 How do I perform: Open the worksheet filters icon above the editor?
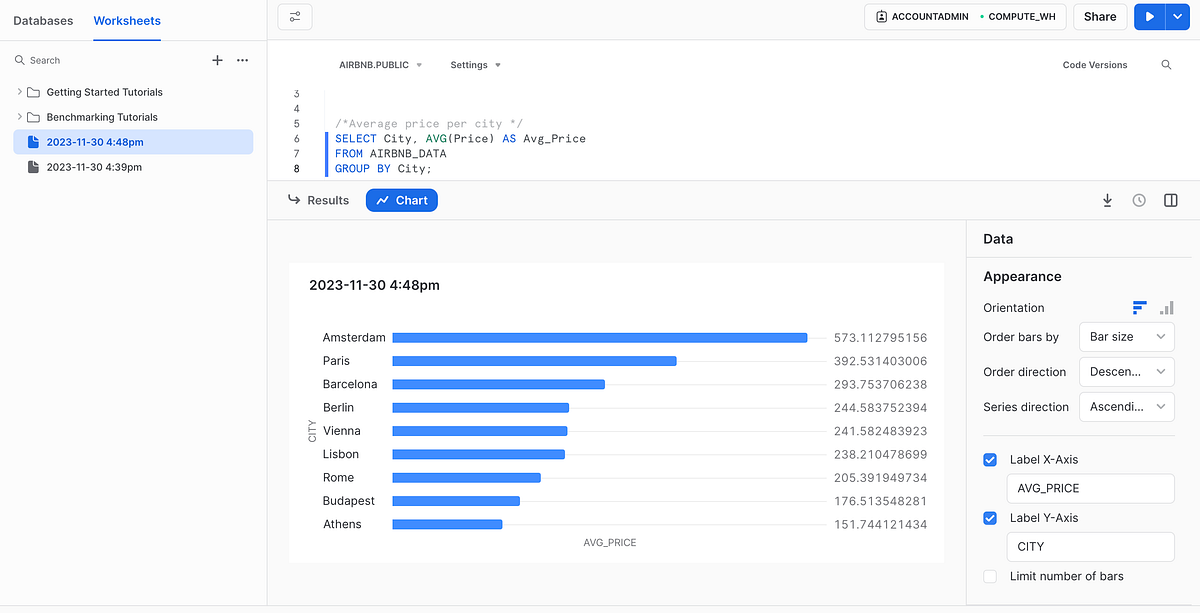[294, 17]
